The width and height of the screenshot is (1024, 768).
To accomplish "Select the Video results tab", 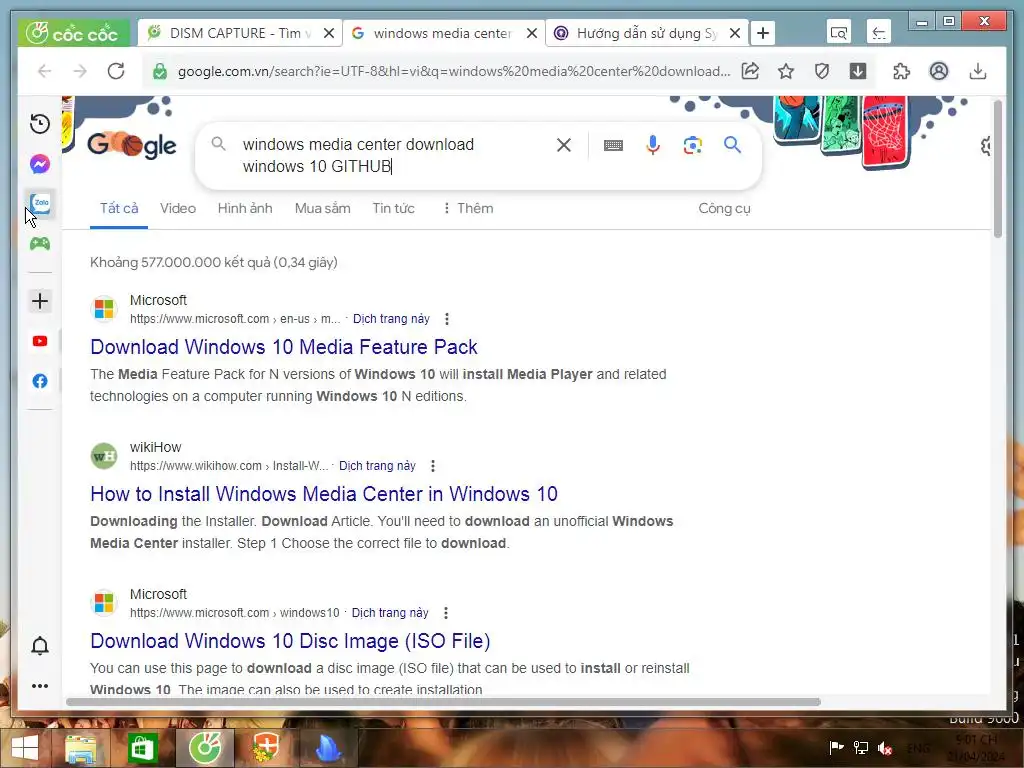I will [x=178, y=208].
